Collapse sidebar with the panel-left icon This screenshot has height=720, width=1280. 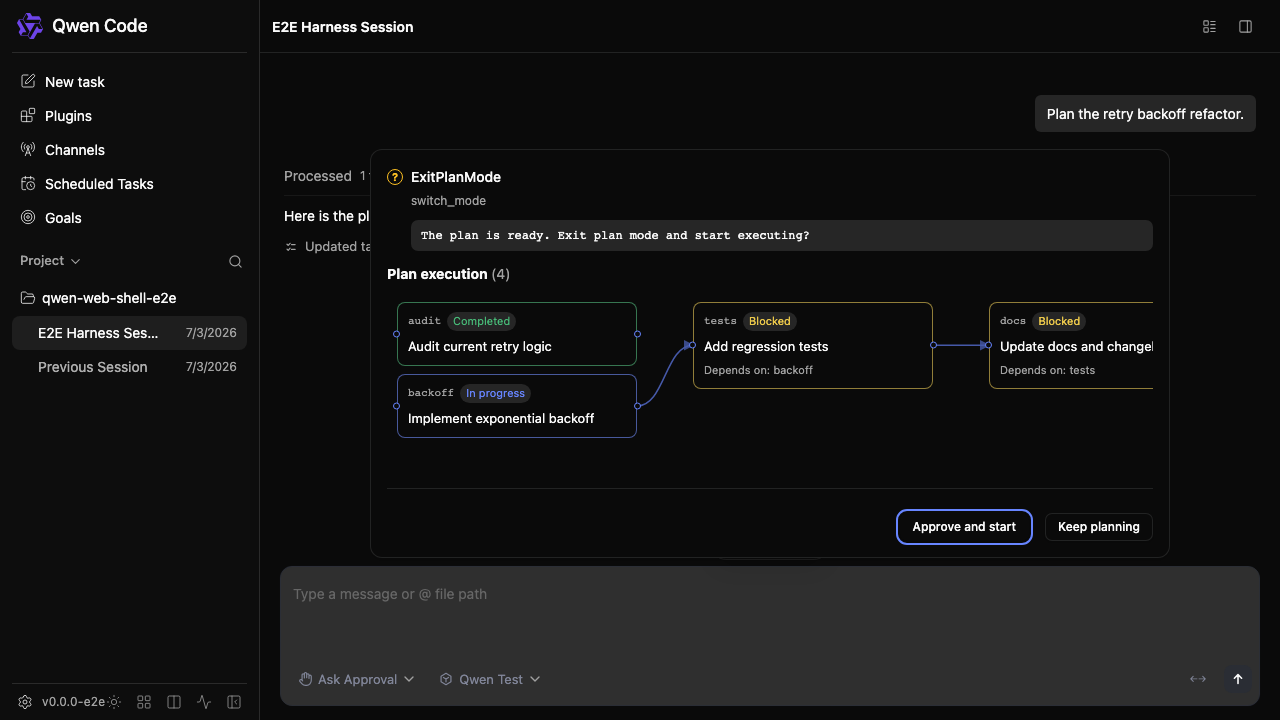click(x=234, y=702)
